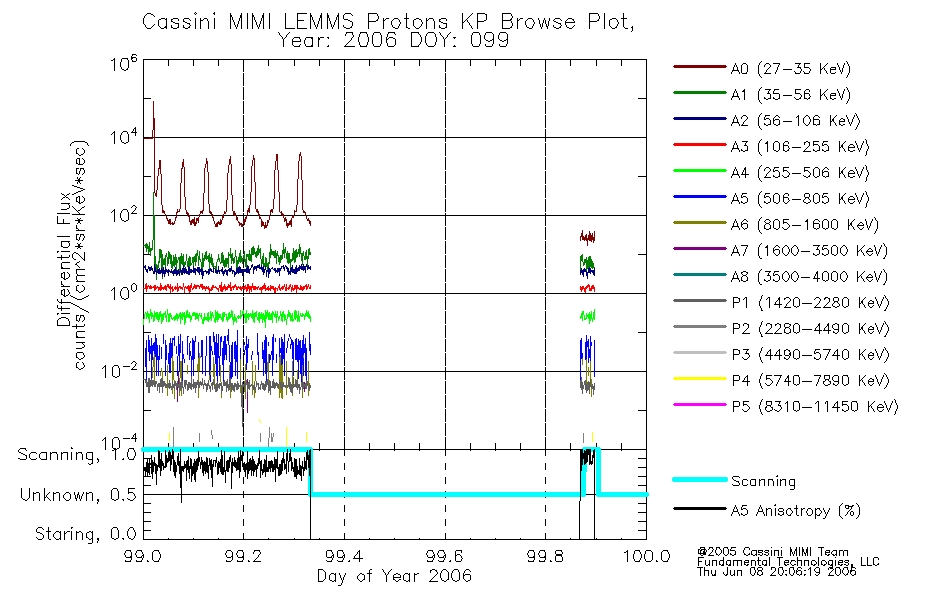Click the P4 (5740-7890 KeV) legend label

click(810, 381)
